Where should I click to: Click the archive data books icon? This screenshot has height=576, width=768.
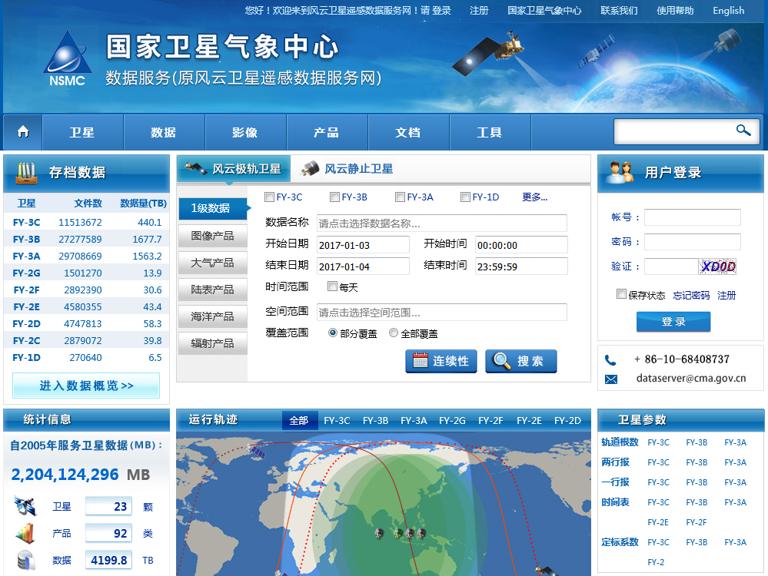(26, 172)
